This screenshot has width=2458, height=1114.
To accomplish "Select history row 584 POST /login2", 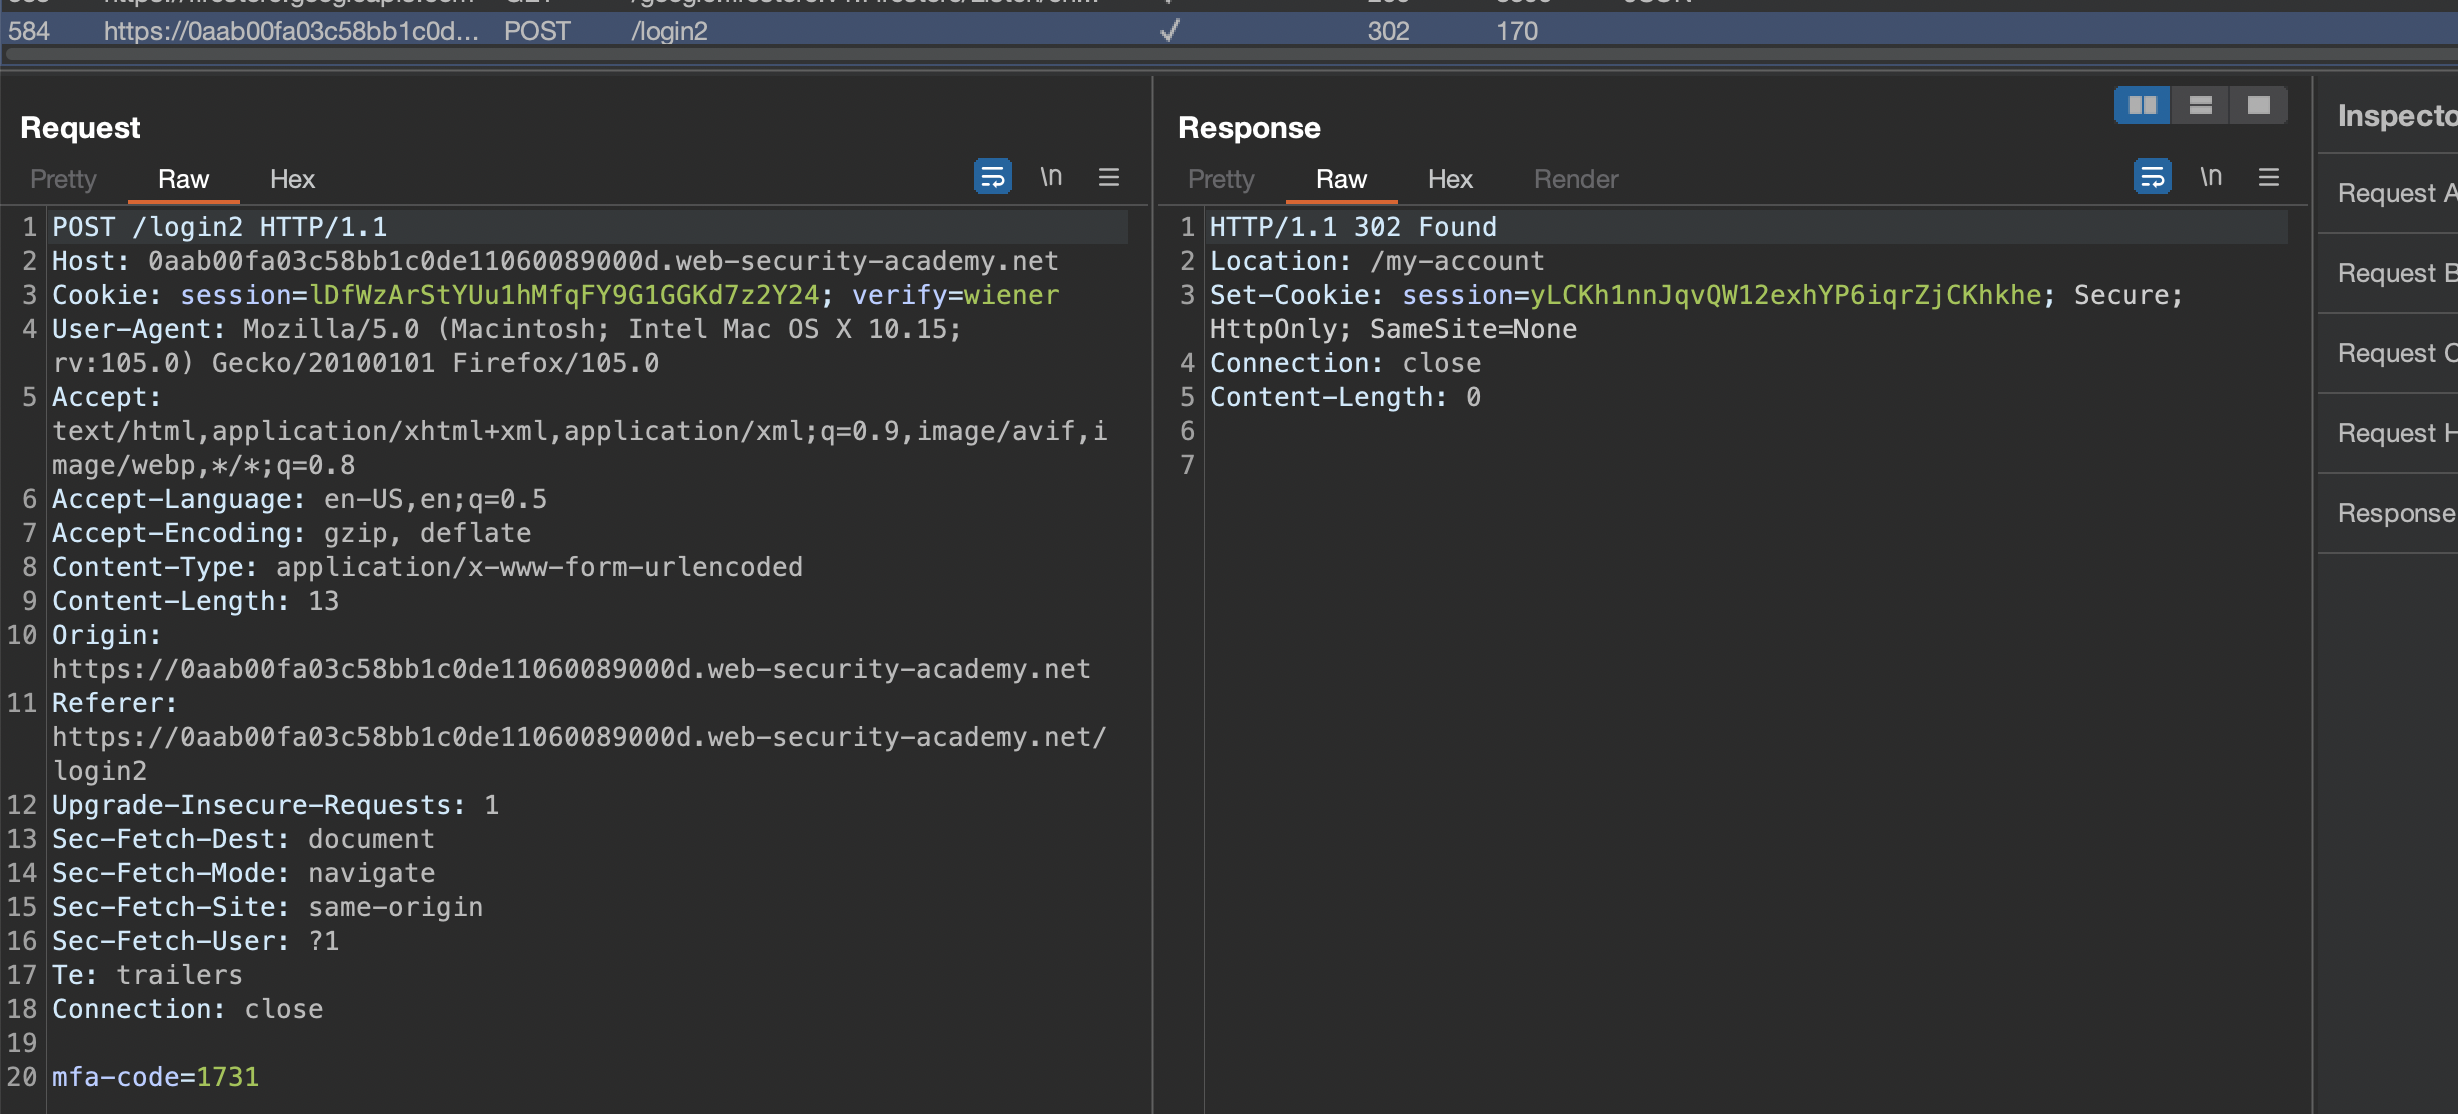I will pos(1229,31).
